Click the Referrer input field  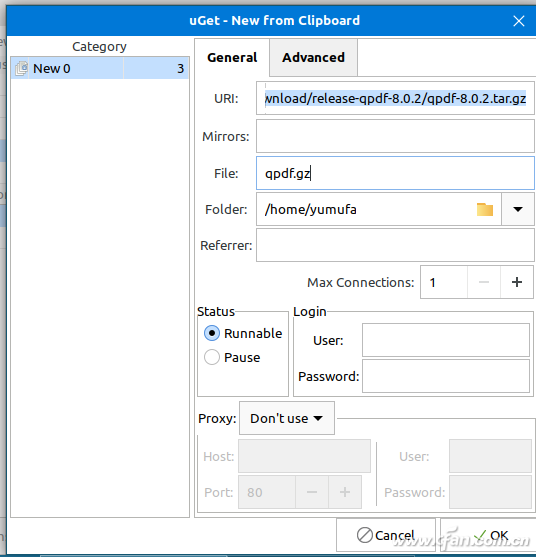tap(395, 245)
